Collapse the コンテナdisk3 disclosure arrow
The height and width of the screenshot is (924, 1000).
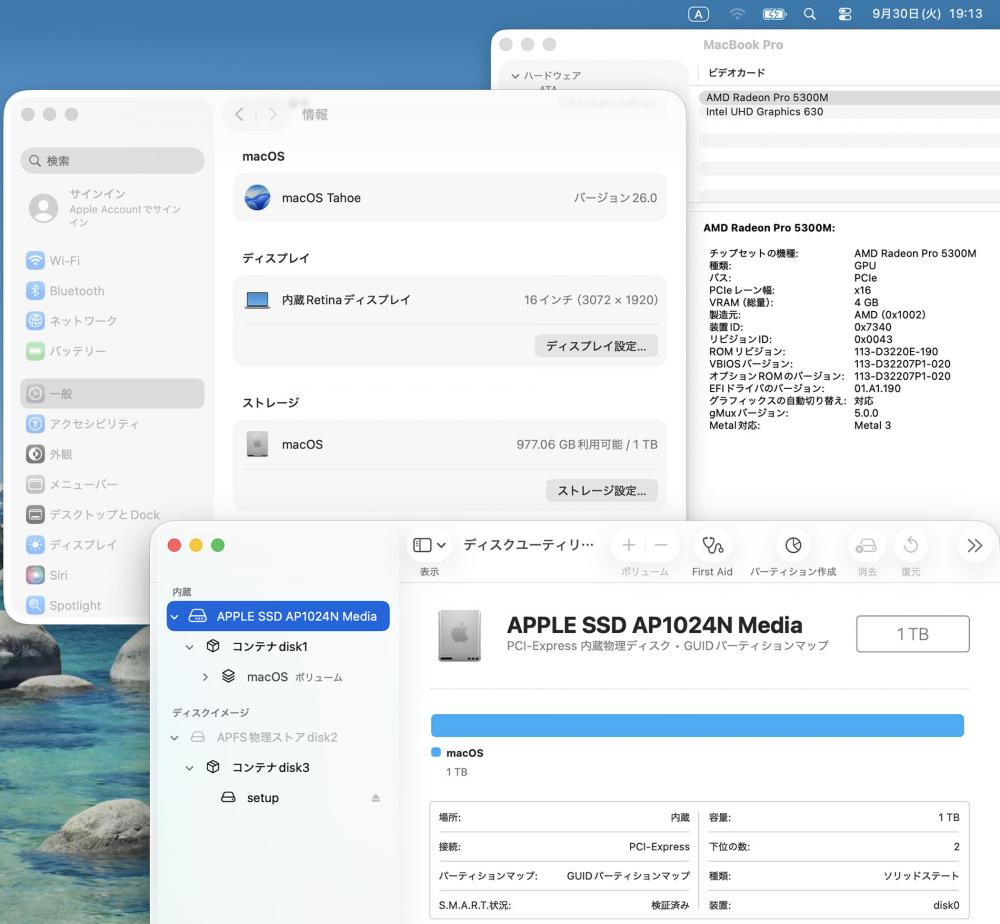click(x=190, y=768)
